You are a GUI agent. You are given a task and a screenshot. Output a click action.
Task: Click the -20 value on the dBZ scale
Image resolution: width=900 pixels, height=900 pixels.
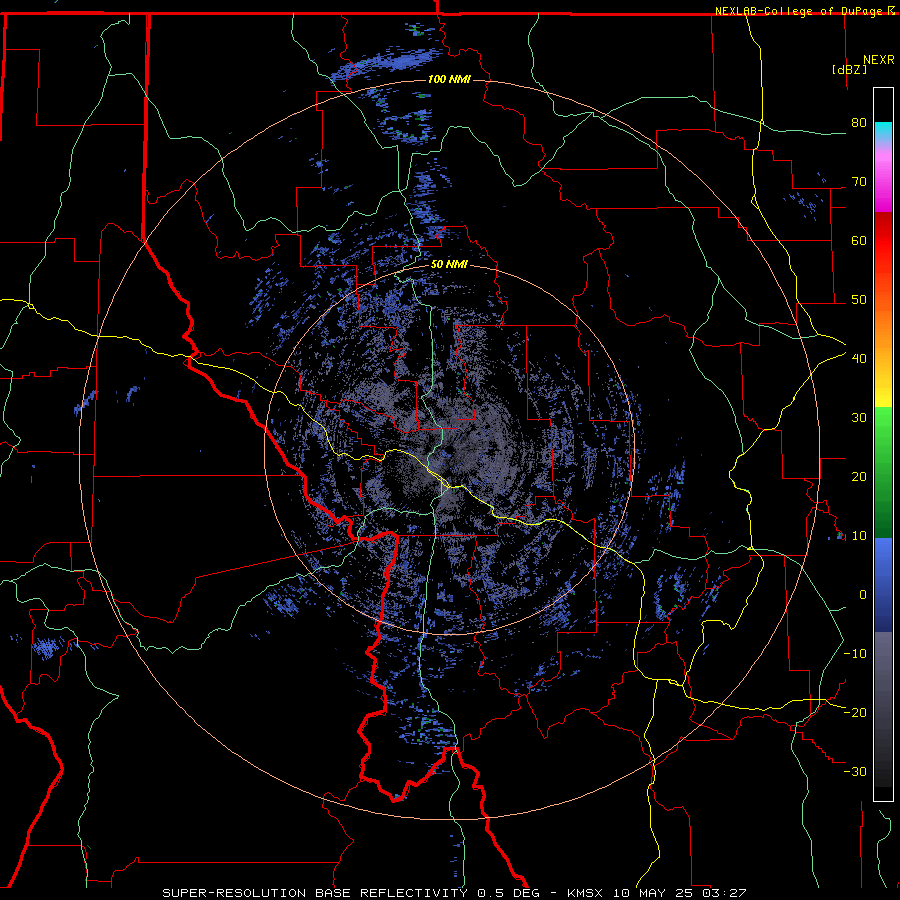855,713
